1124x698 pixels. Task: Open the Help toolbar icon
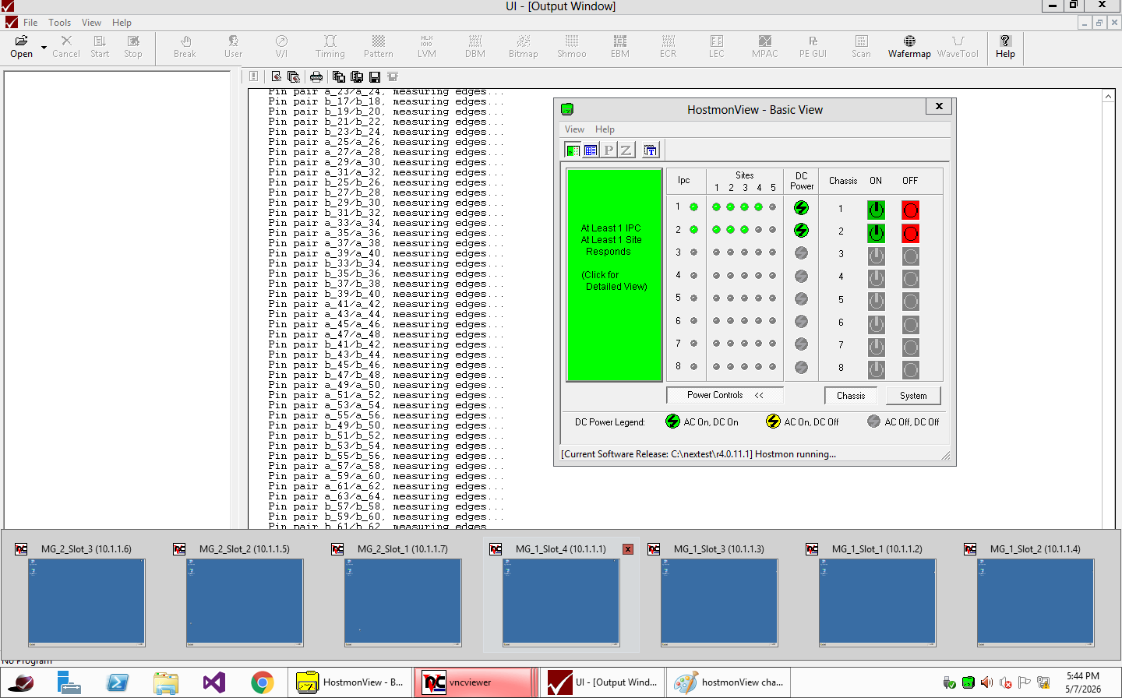[1005, 47]
